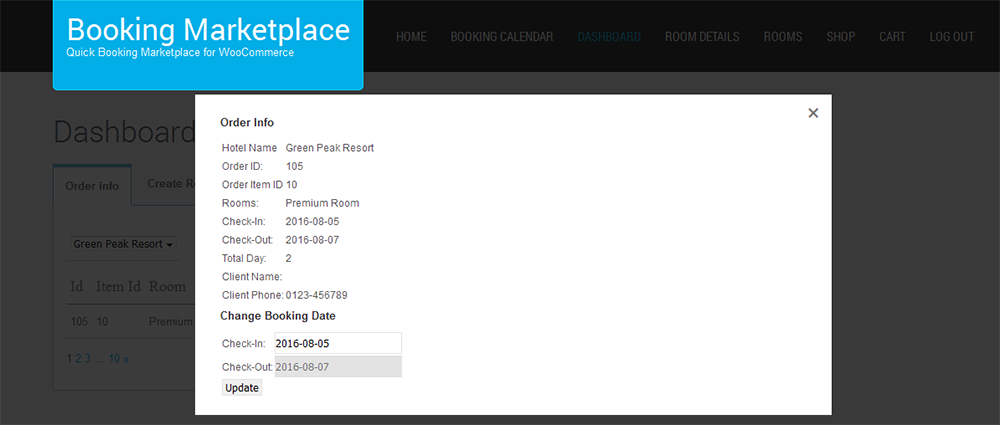Switch to the Order info tab
The height and width of the screenshot is (425, 1000).
(92, 186)
